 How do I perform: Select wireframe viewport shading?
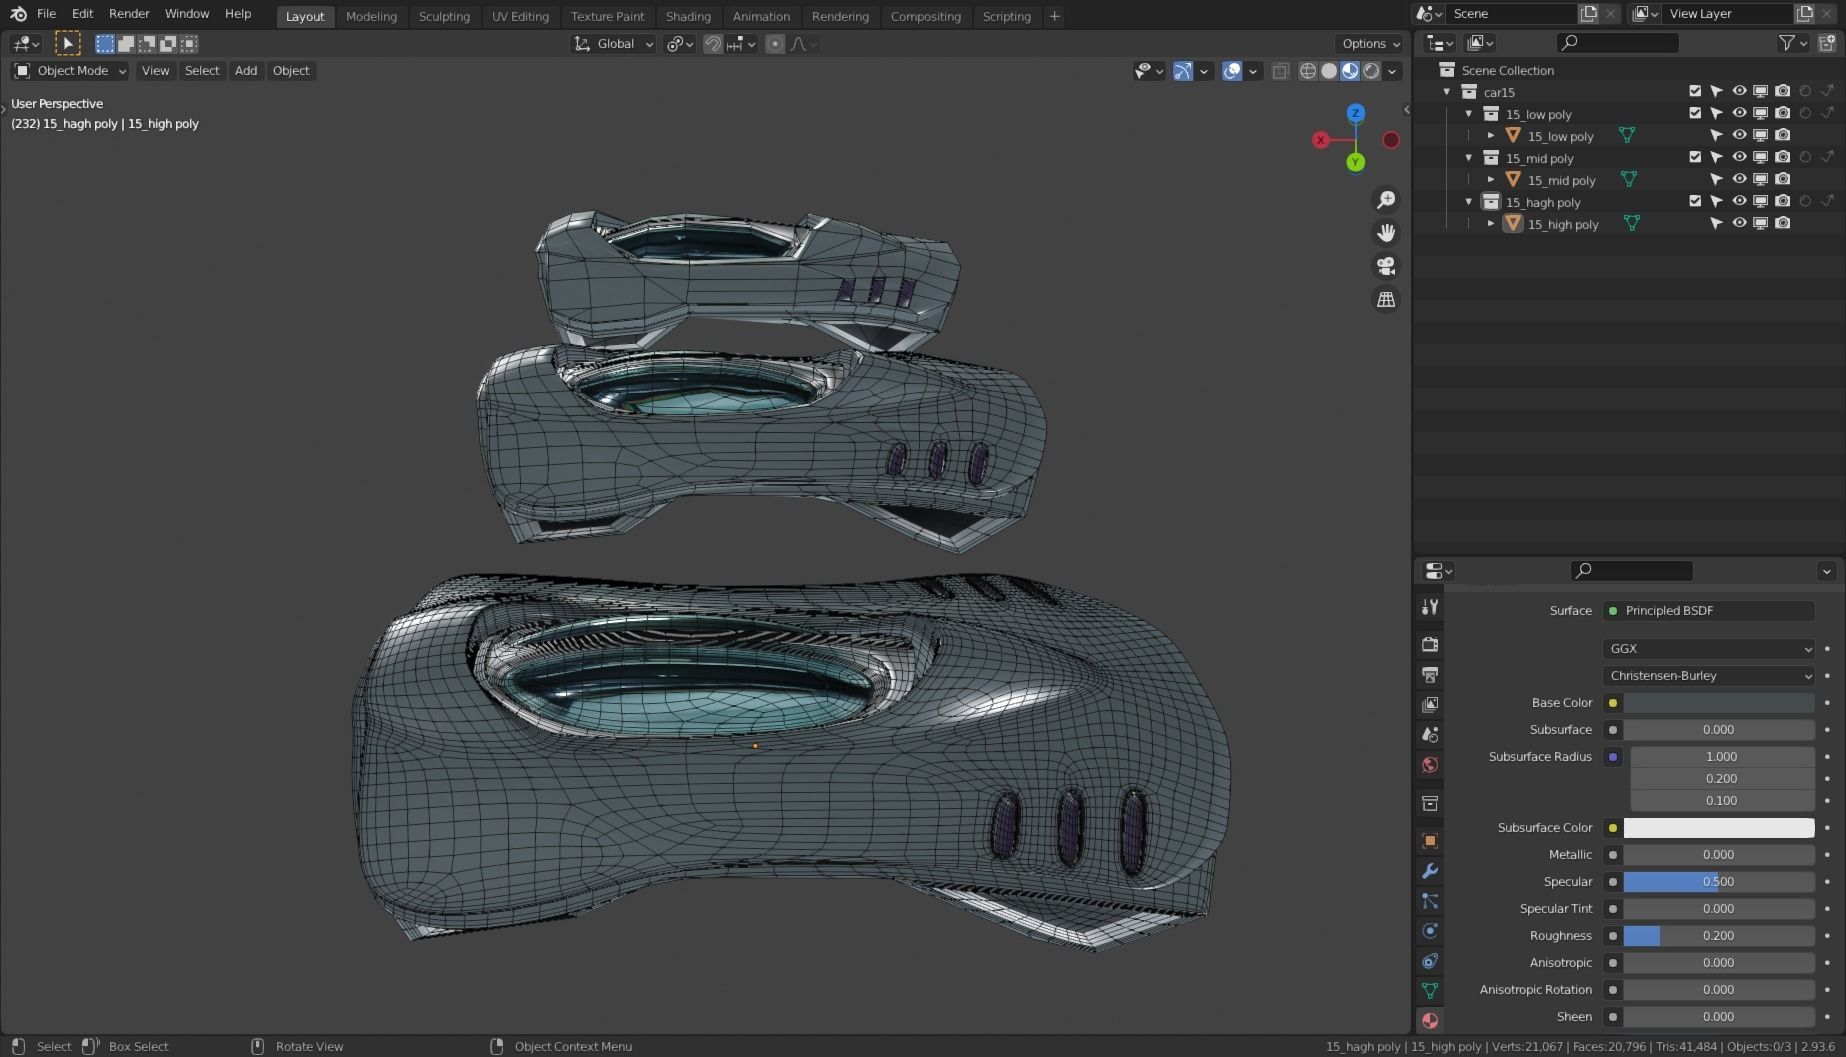[1308, 71]
